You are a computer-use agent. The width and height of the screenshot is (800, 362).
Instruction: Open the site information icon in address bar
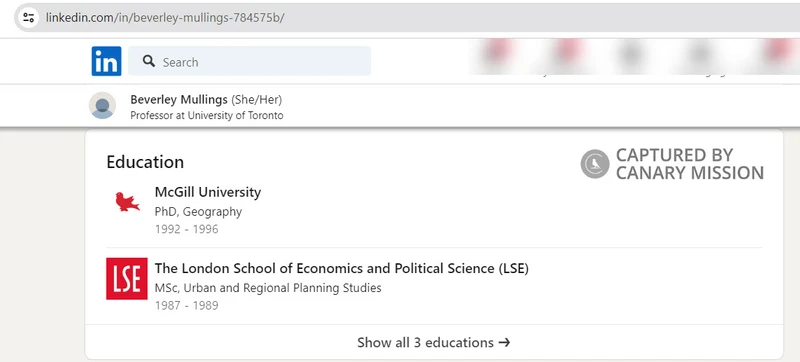point(28,18)
